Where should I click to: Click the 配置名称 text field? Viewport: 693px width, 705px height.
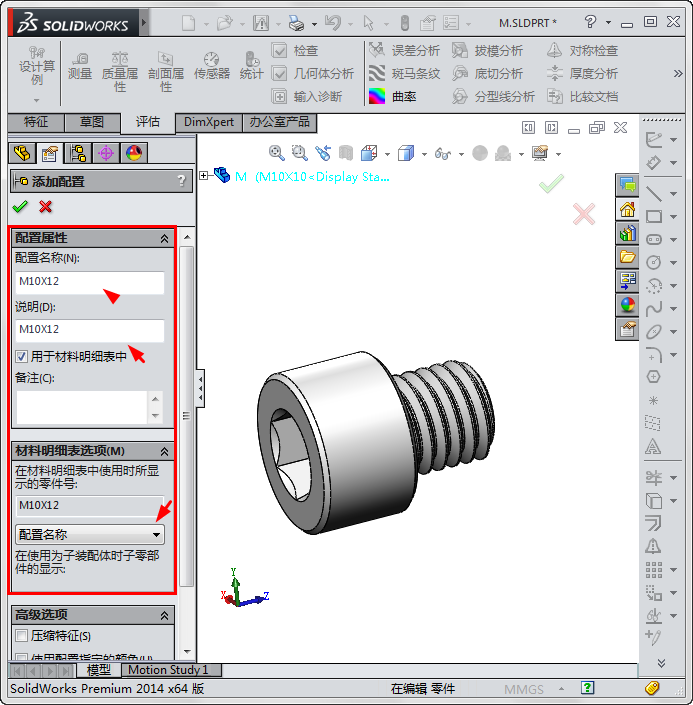(x=89, y=282)
